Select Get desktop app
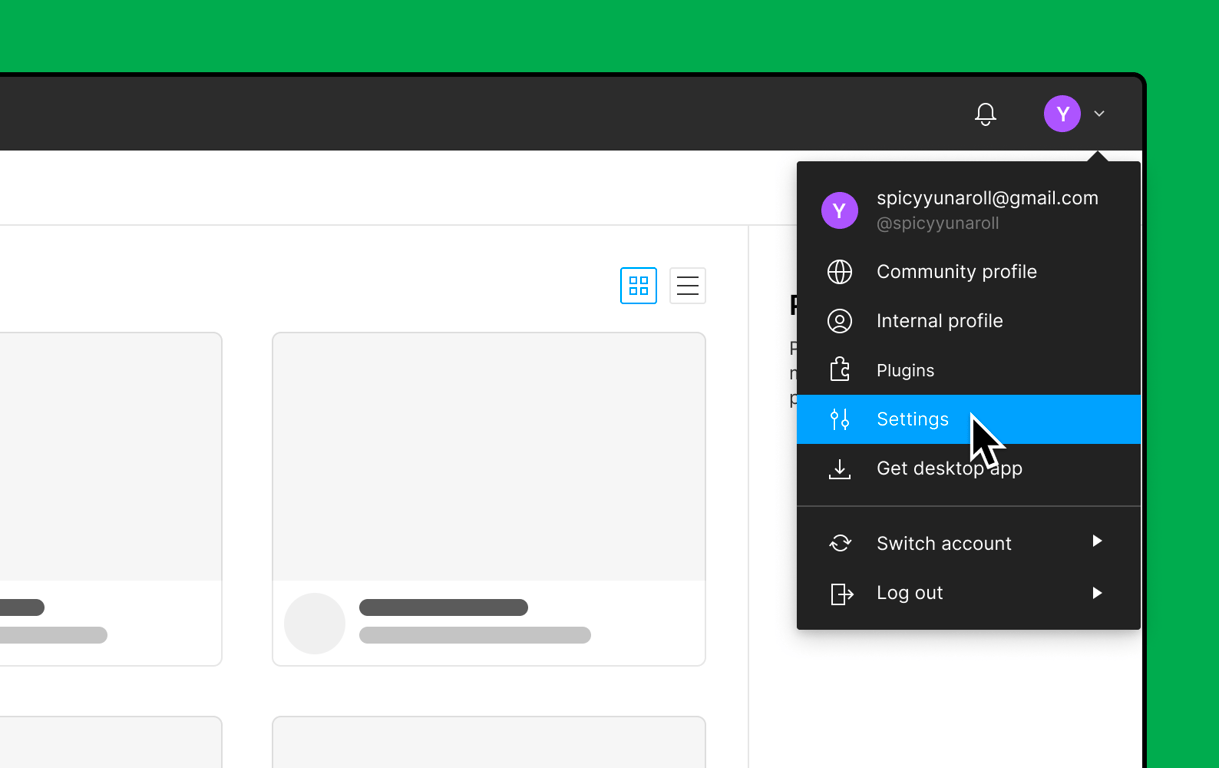The height and width of the screenshot is (768, 1219). coord(949,469)
